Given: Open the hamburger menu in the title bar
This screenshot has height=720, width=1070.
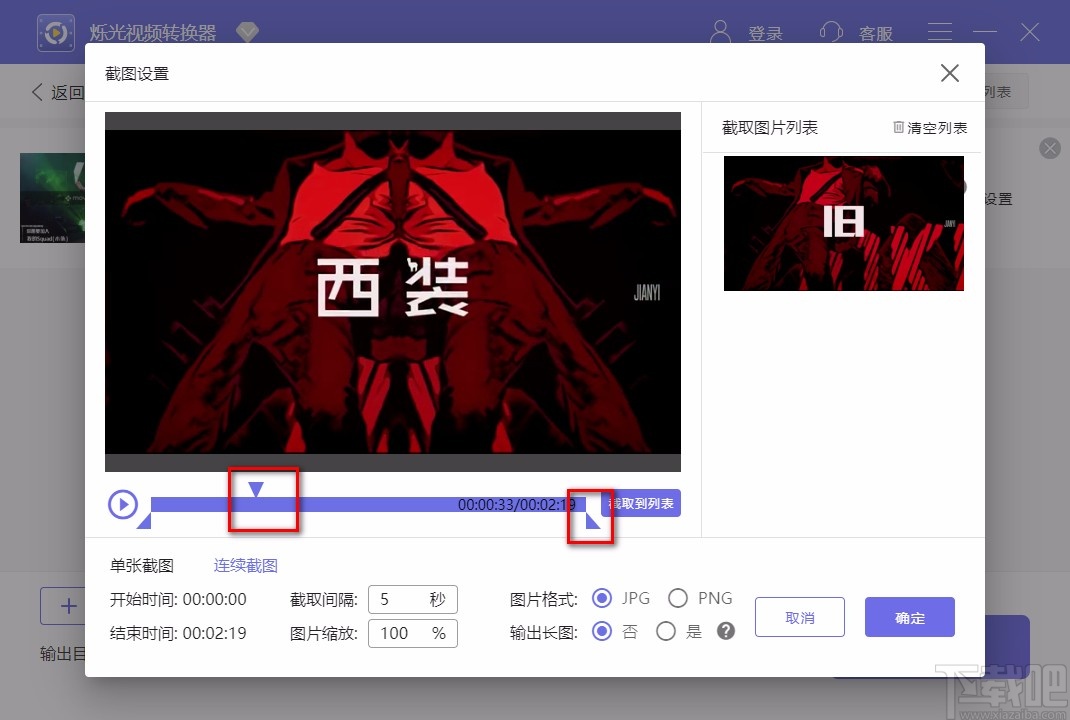Looking at the screenshot, I should click(x=940, y=31).
